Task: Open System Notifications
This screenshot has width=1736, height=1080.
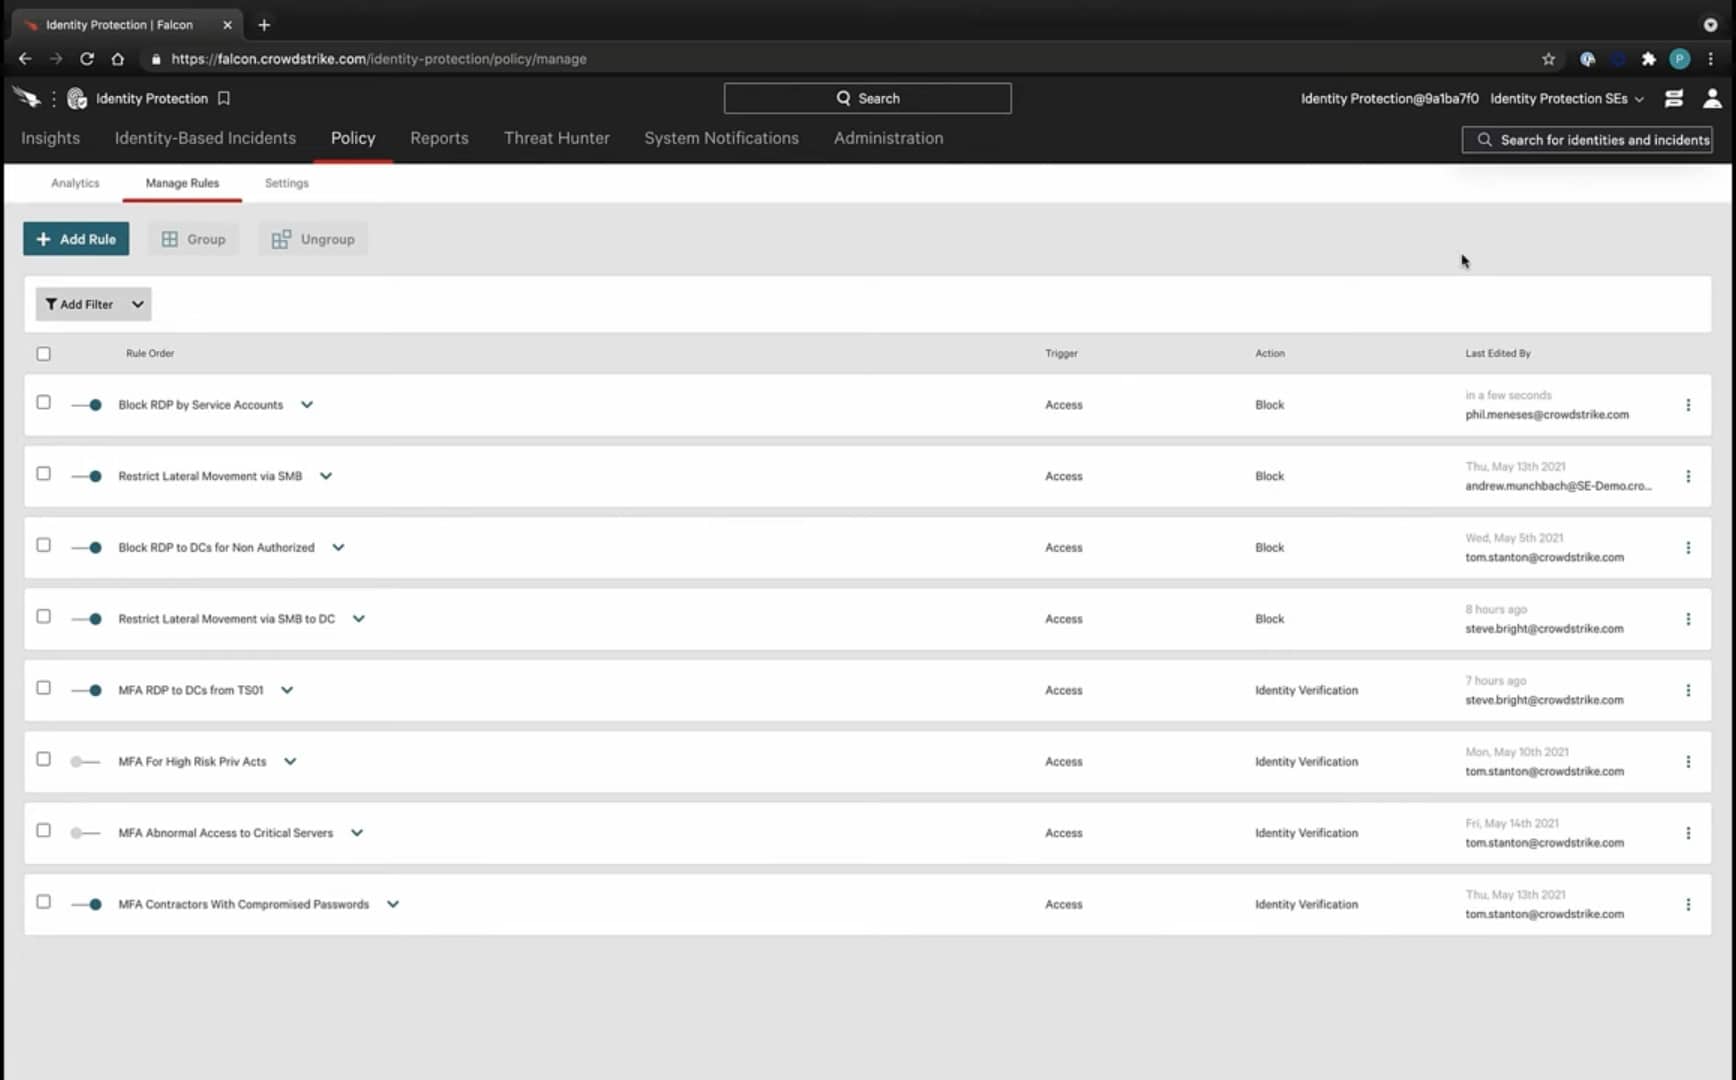Action: tap(721, 138)
